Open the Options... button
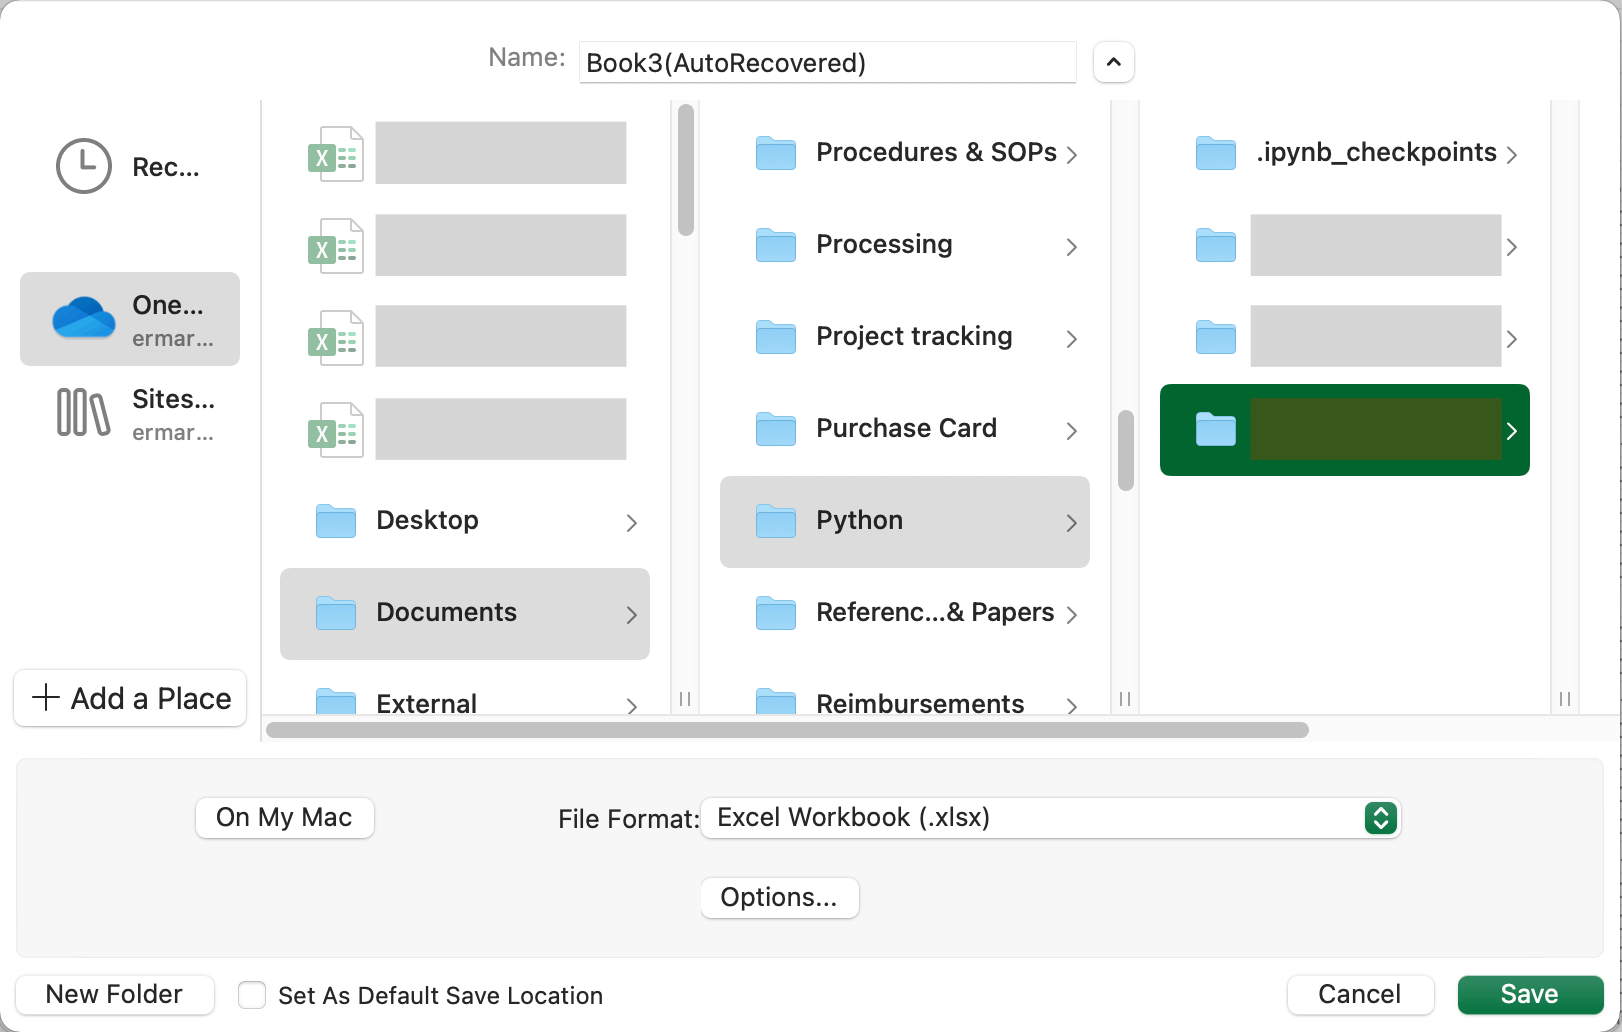This screenshot has height=1032, width=1622. (x=779, y=897)
